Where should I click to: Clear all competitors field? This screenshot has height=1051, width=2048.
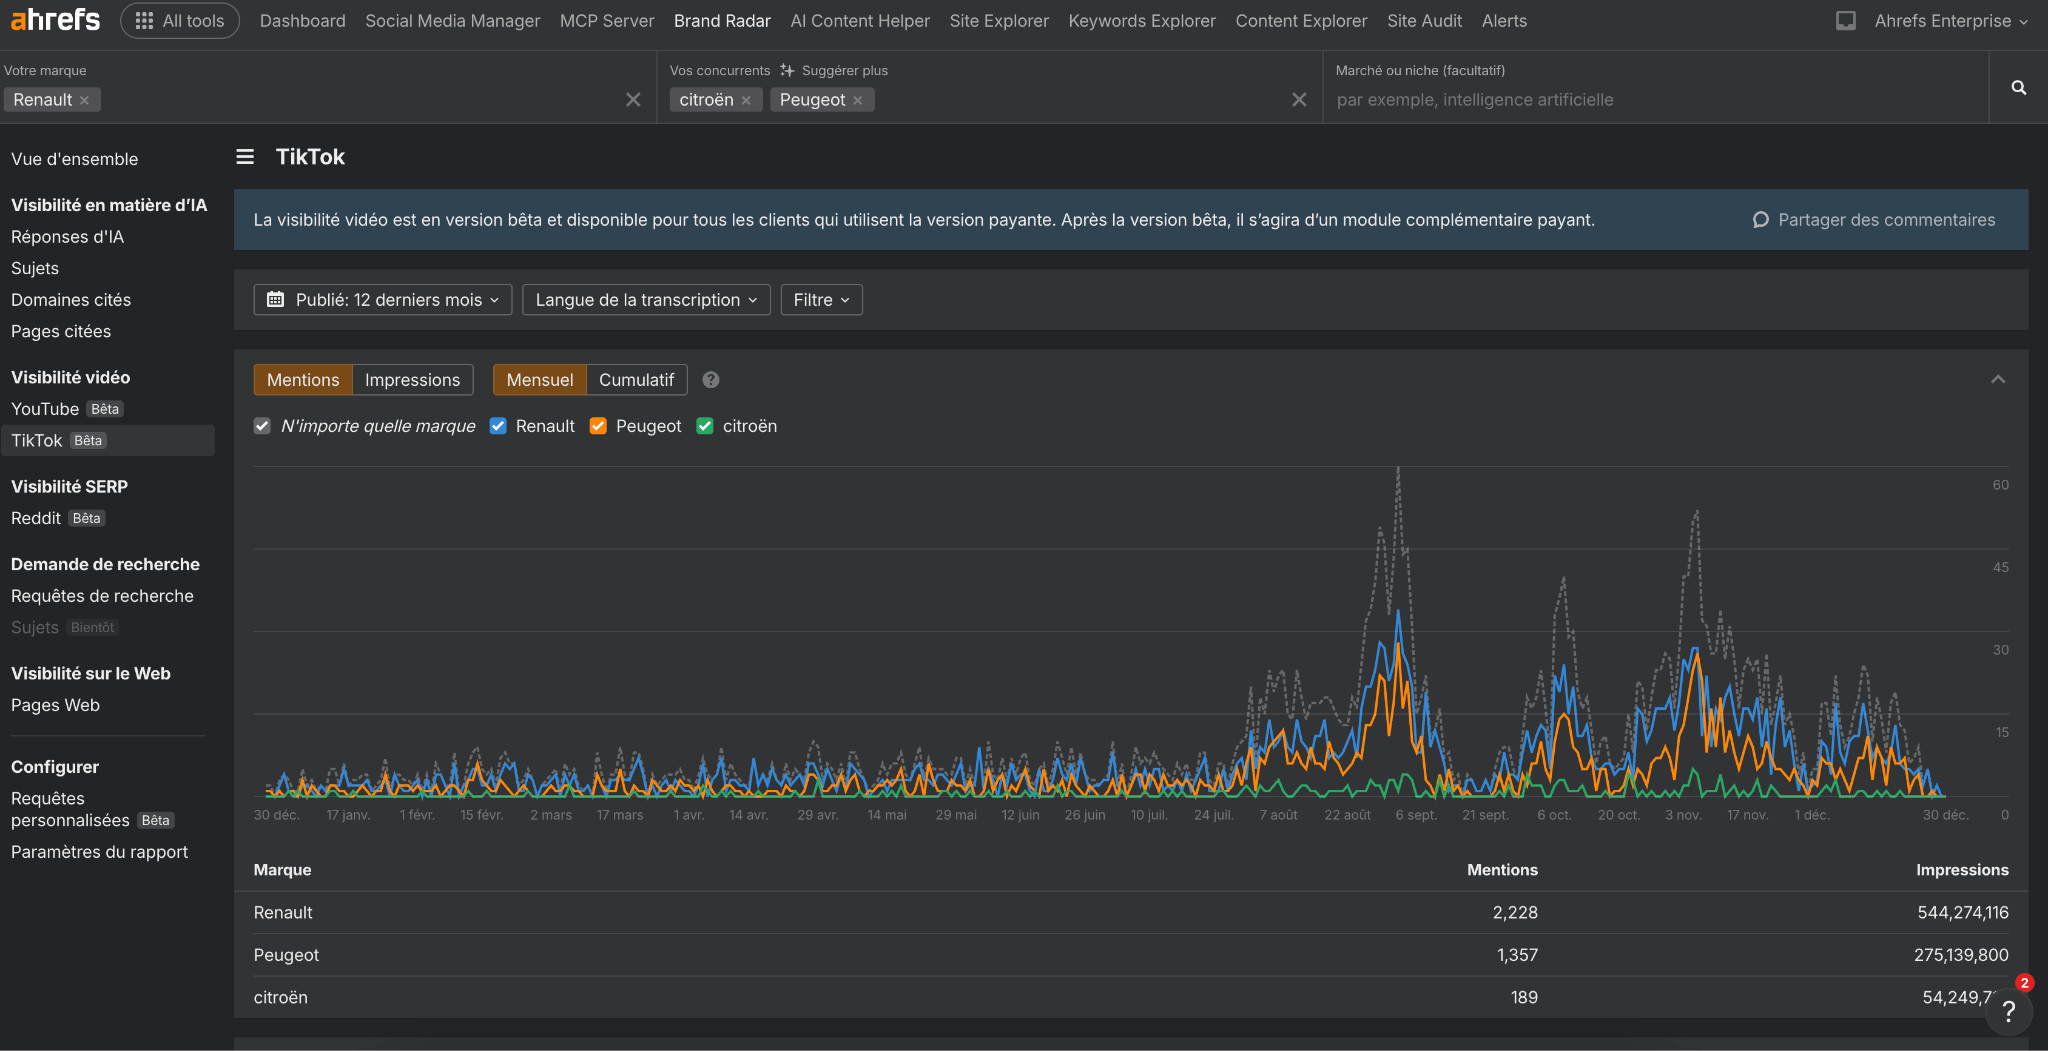(x=1299, y=100)
